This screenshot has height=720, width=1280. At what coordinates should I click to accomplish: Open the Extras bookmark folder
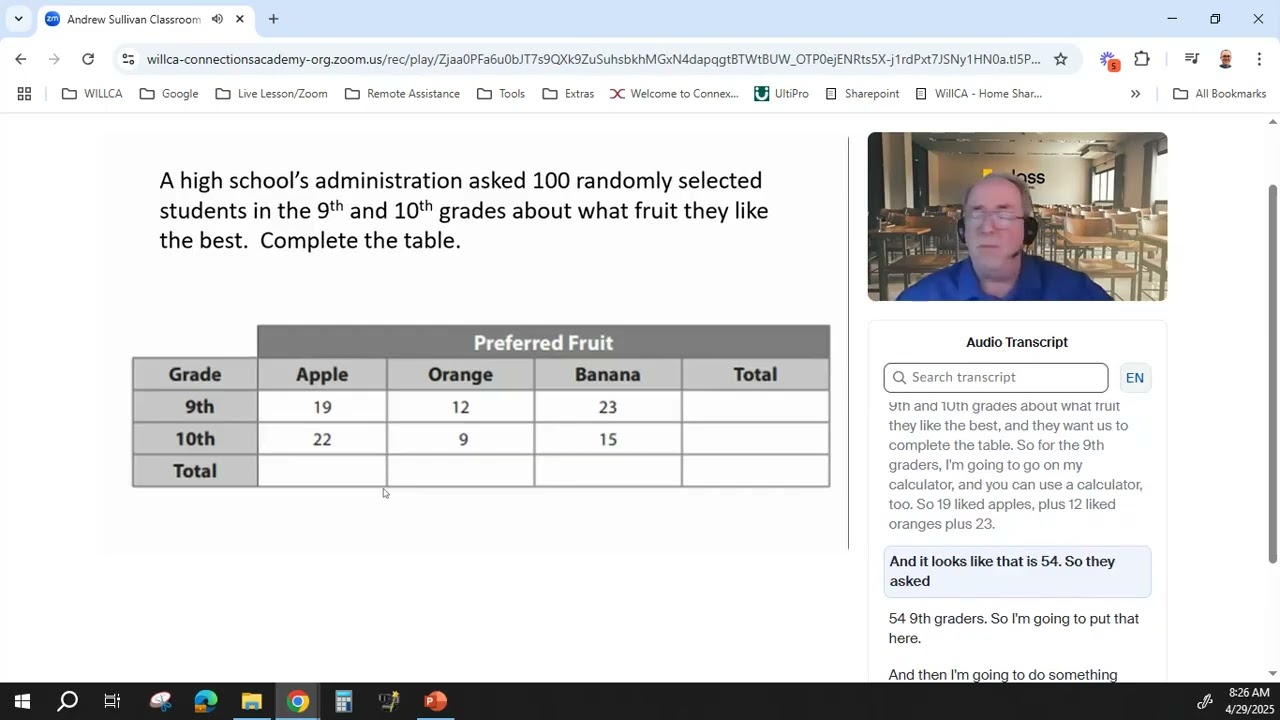coord(568,94)
